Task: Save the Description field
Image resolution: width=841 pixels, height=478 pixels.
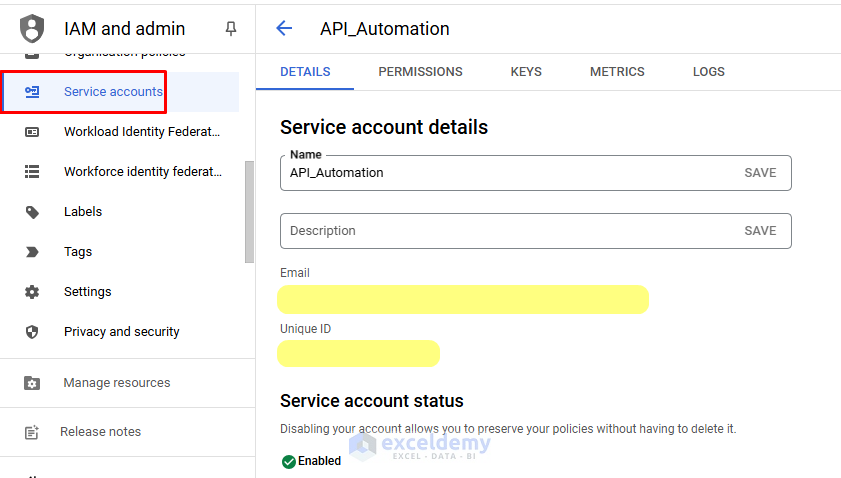Action: [760, 231]
